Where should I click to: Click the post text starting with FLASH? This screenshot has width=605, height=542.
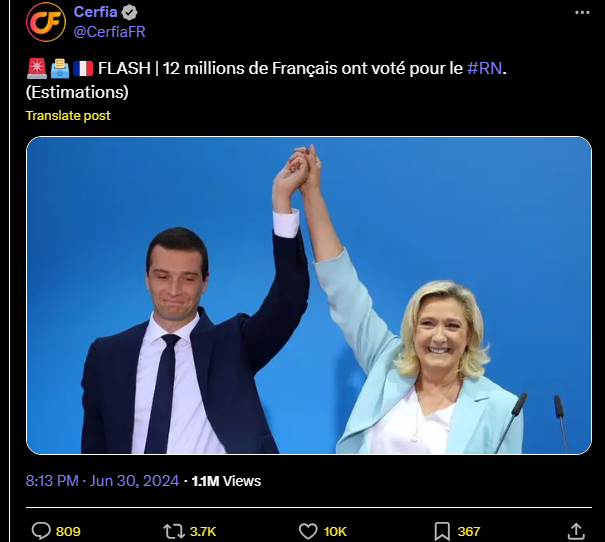click(x=266, y=80)
